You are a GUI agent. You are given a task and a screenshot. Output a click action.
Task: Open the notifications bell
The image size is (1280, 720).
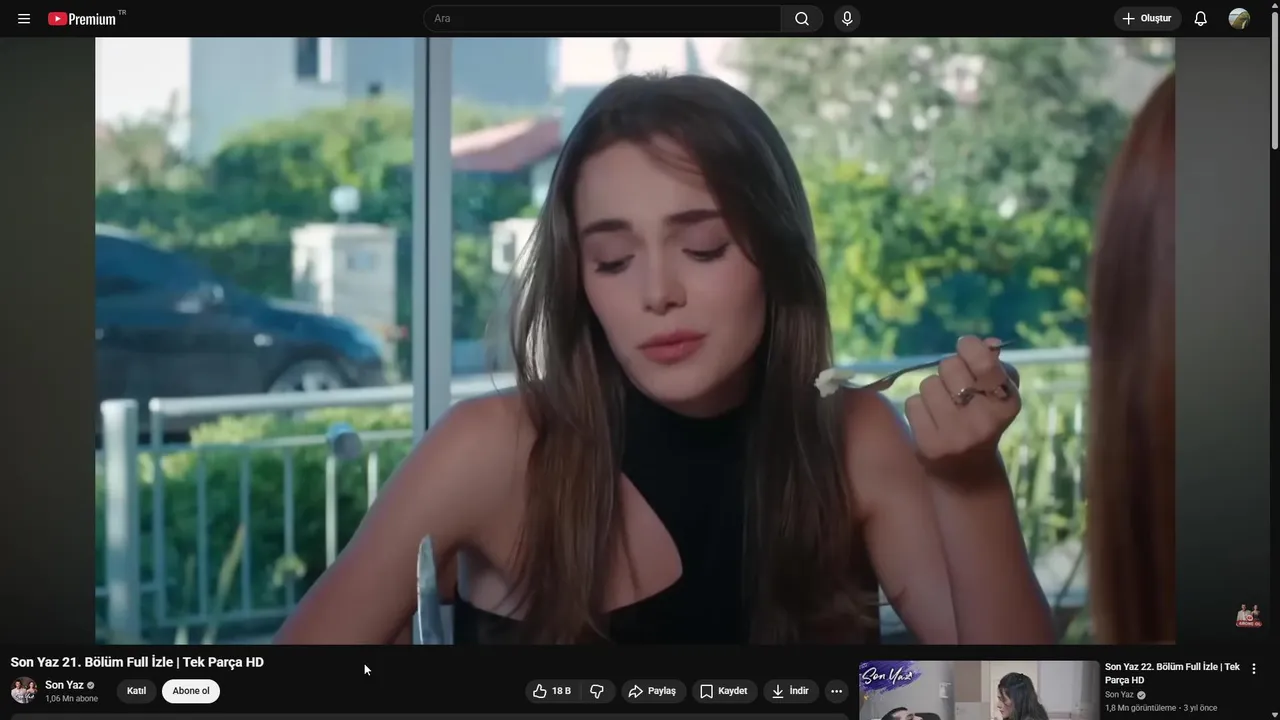(x=1201, y=19)
